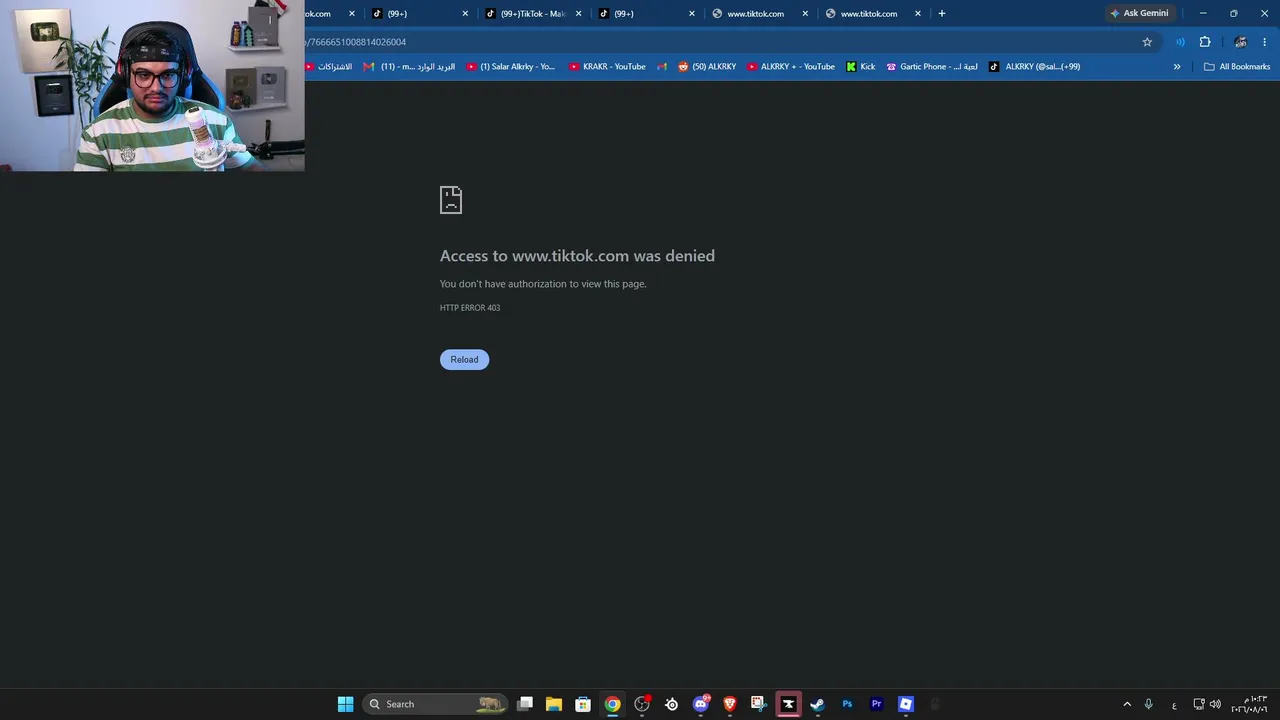Open the Gmail البريد الوارد bookmark

pyautogui.click(x=409, y=66)
